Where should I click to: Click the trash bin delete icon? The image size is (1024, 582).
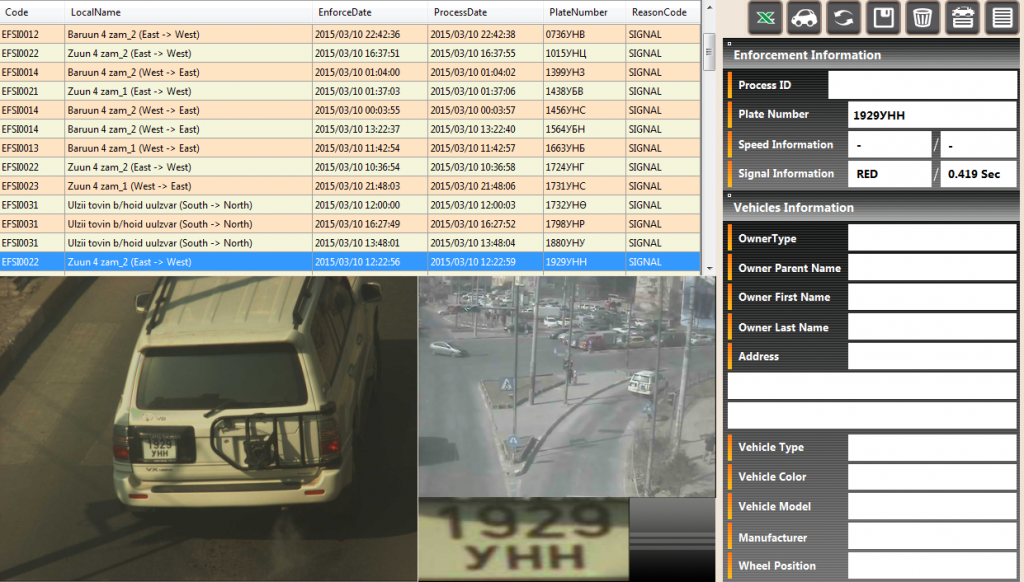point(923,18)
